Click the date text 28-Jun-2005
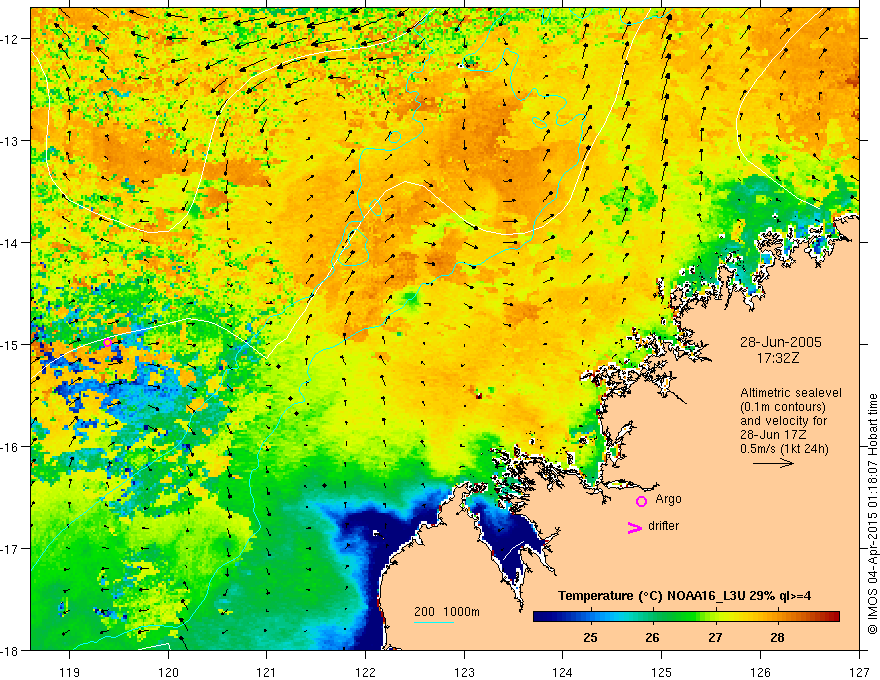 [781, 342]
